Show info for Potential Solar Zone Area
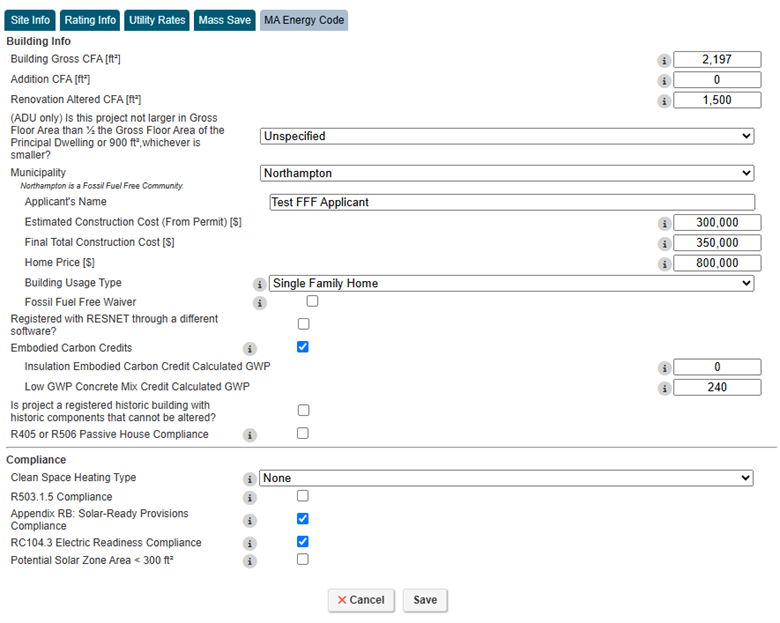The width and height of the screenshot is (780, 623). pyautogui.click(x=250, y=562)
